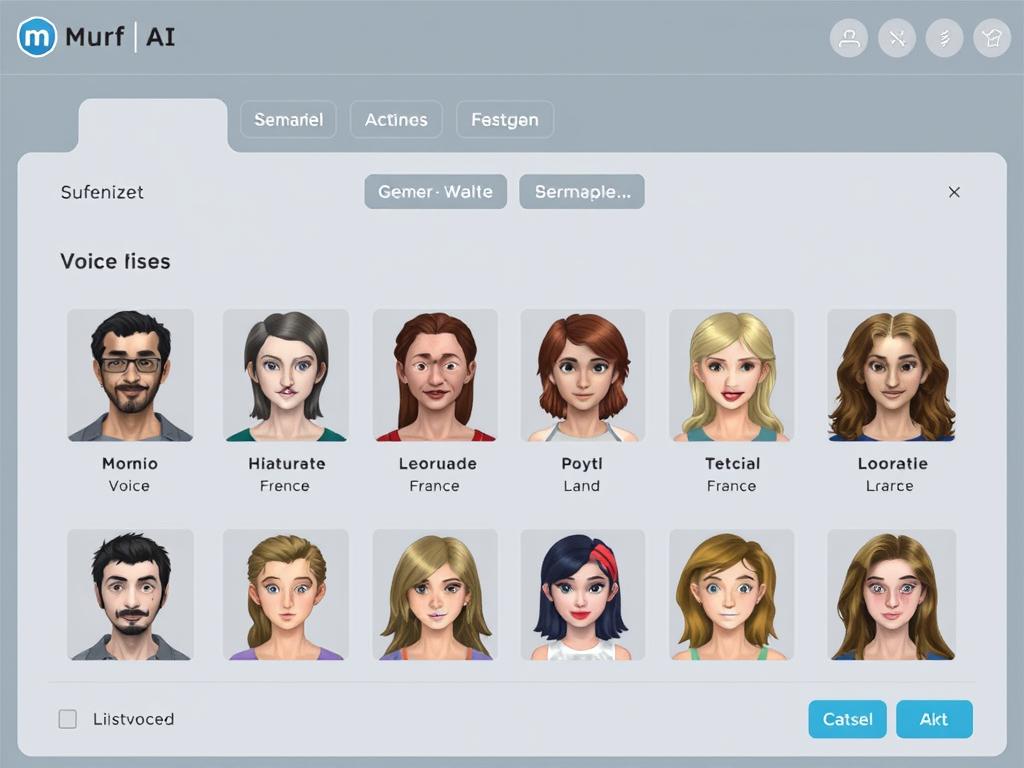1024x768 pixels.
Task: Open the Actines tab
Action: tap(396, 119)
